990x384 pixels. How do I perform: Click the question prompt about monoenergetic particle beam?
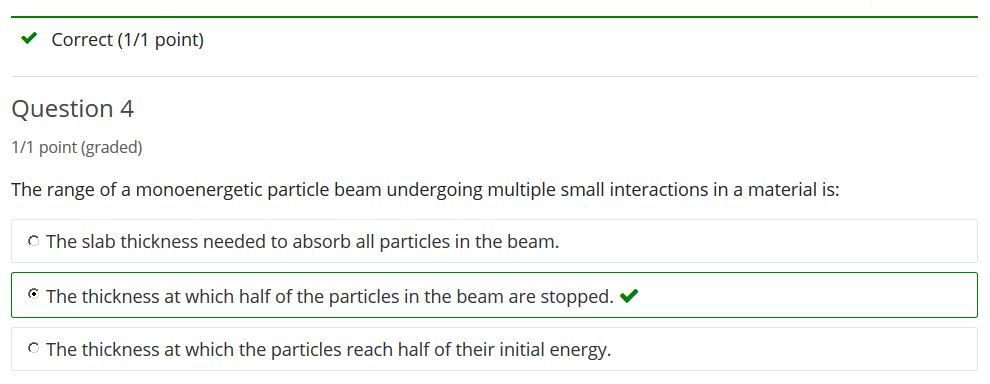click(x=426, y=189)
